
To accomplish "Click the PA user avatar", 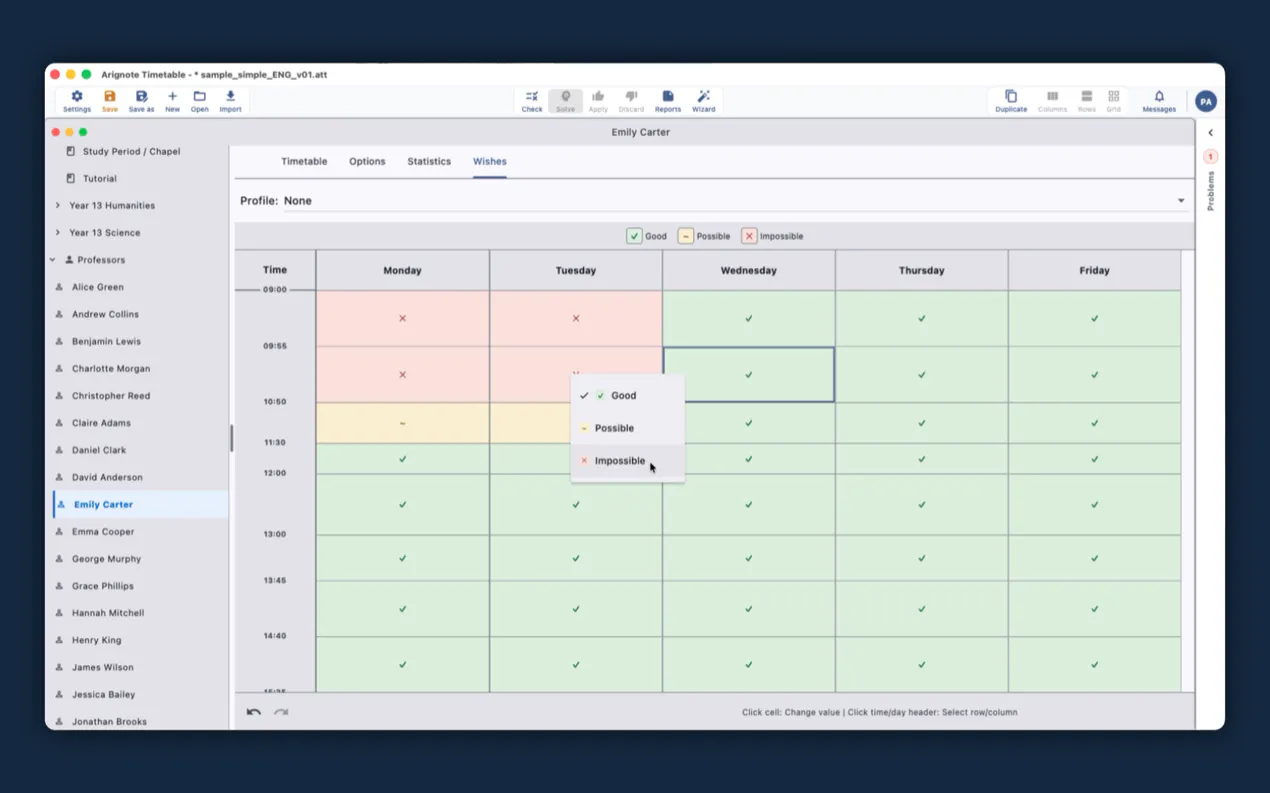I will click(1206, 101).
